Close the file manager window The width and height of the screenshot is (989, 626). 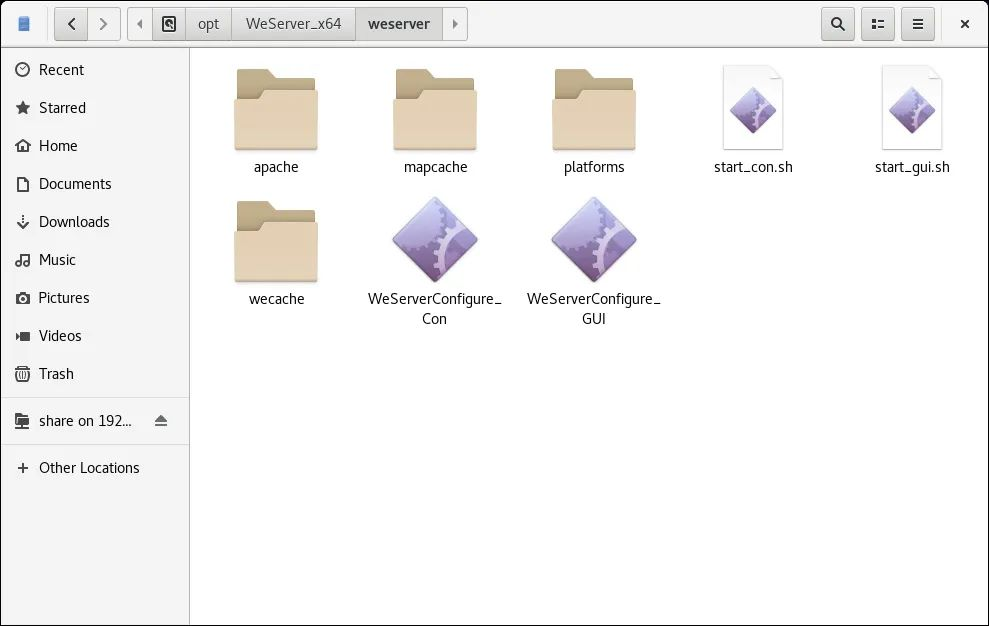964,24
